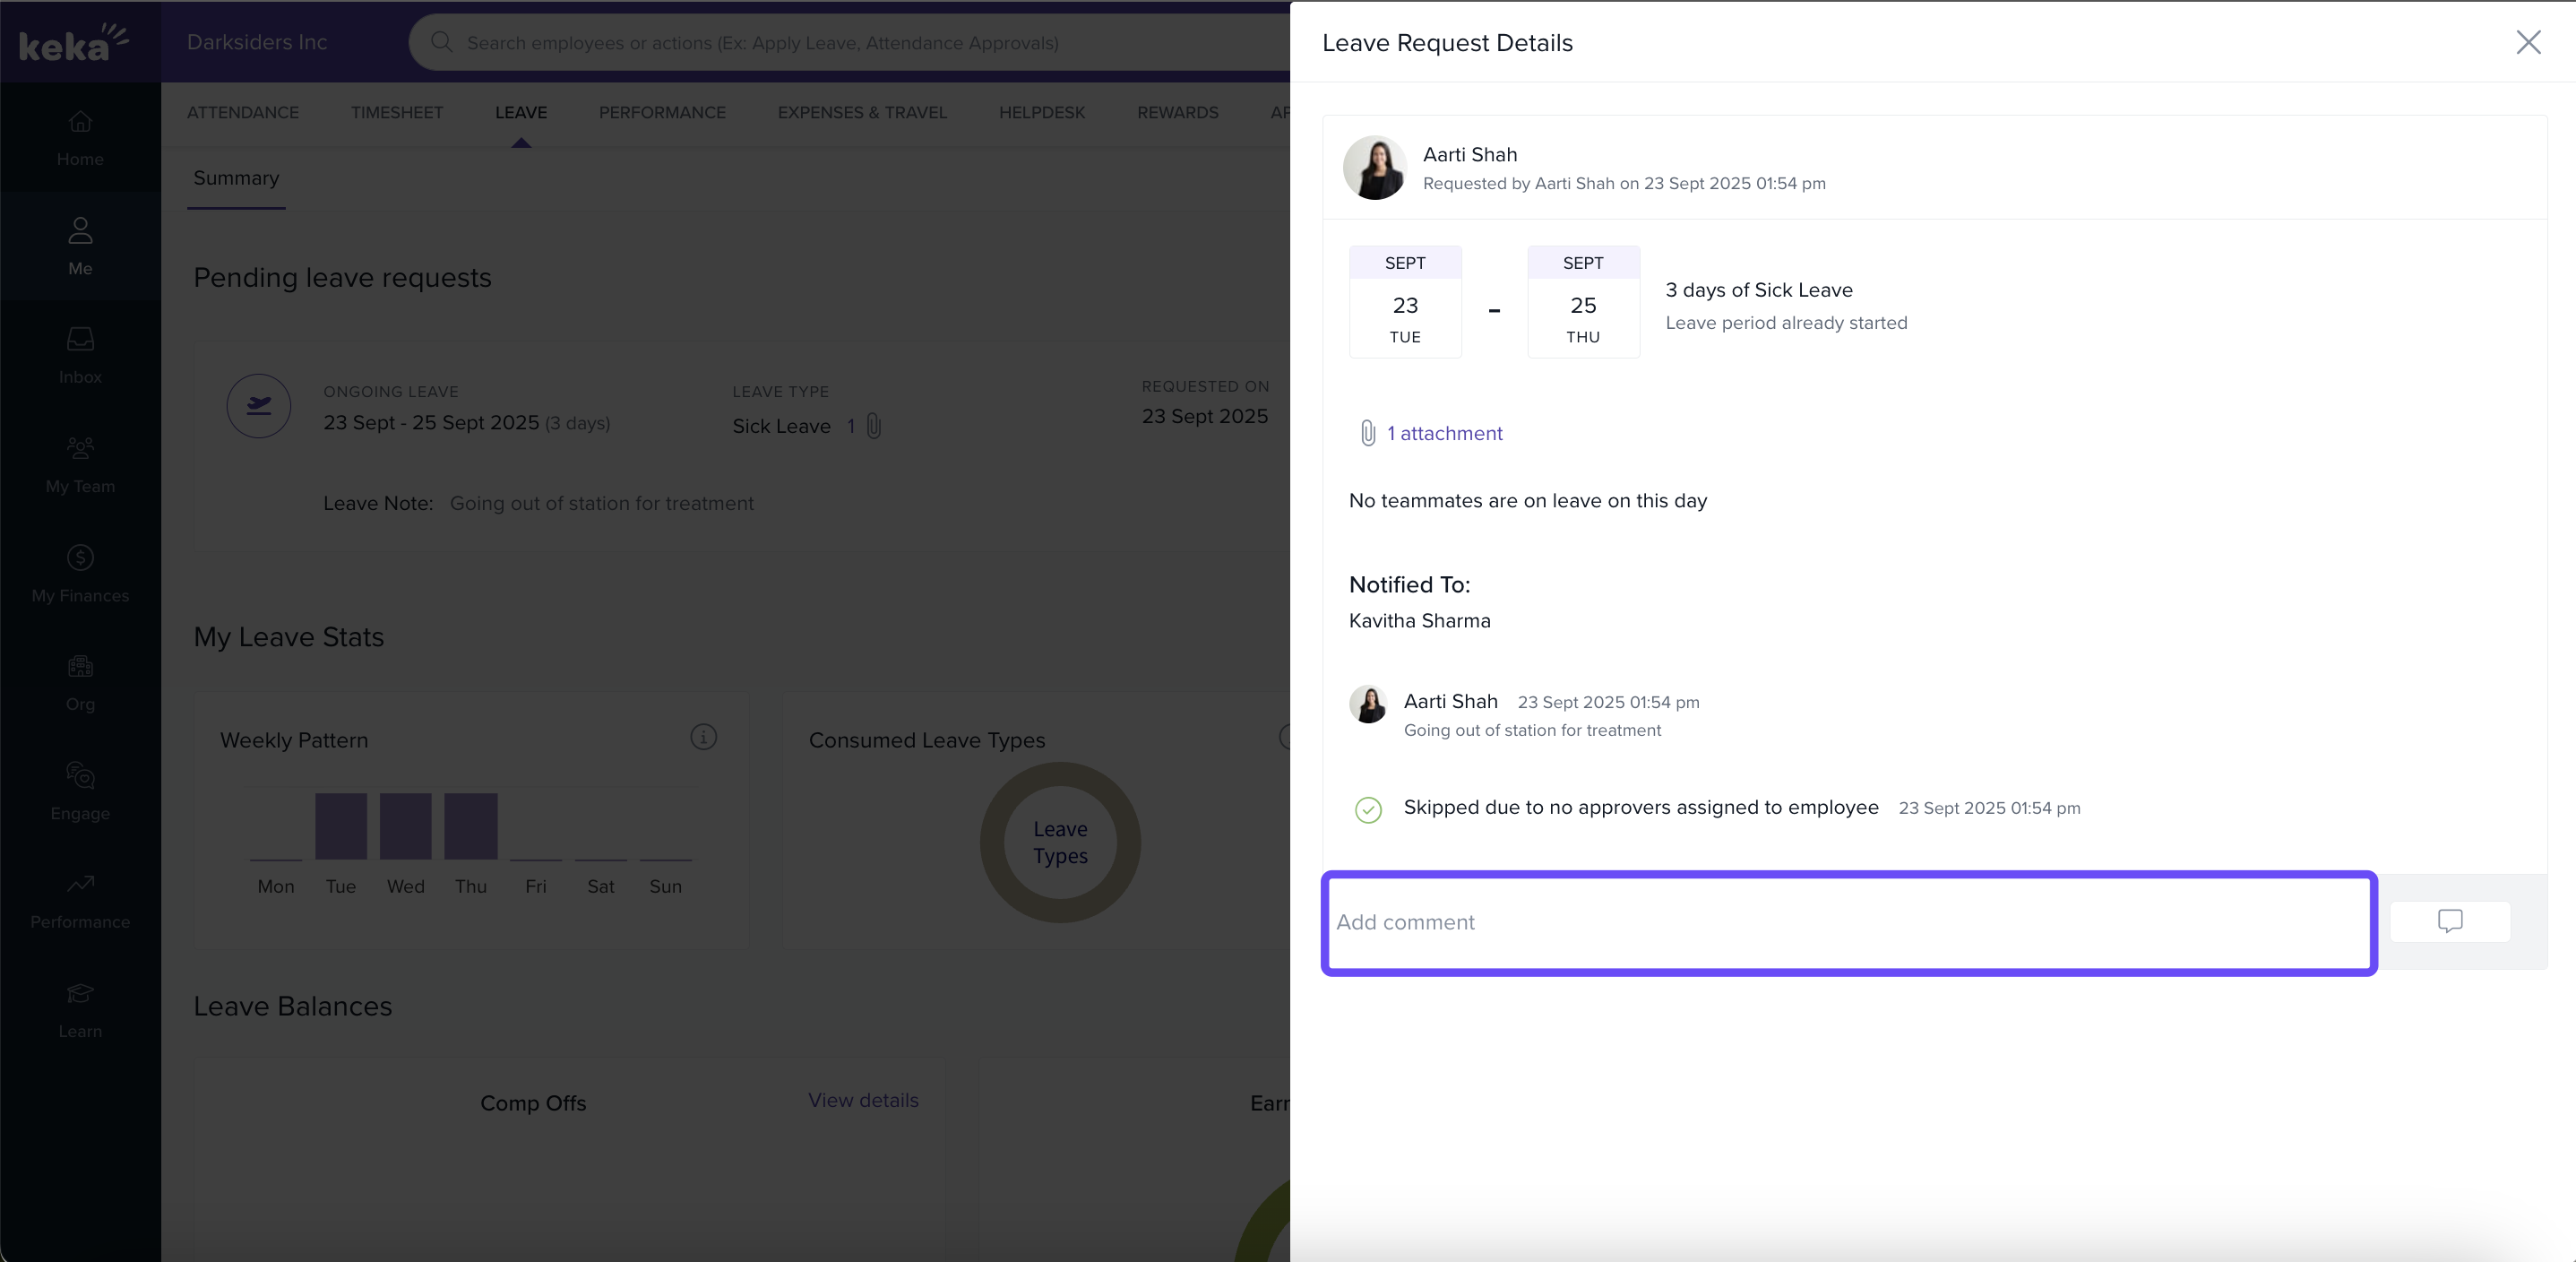Click the View details link for Comp Offs
Image resolution: width=2576 pixels, height=1262 pixels.
coord(862,1100)
